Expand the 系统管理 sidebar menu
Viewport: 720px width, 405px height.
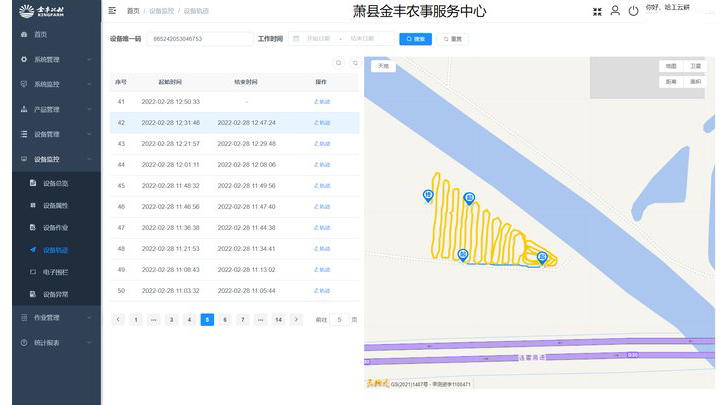pyautogui.click(x=50, y=59)
